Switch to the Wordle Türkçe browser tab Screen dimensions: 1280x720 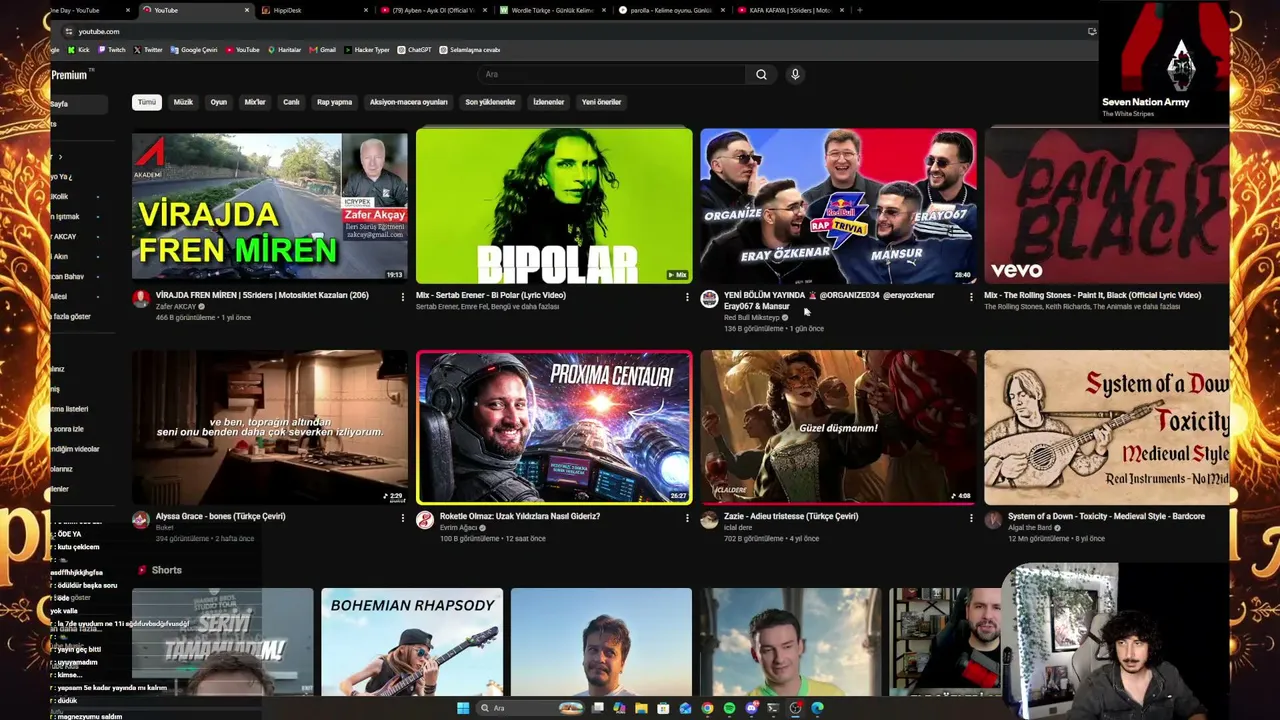coord(552,10)
